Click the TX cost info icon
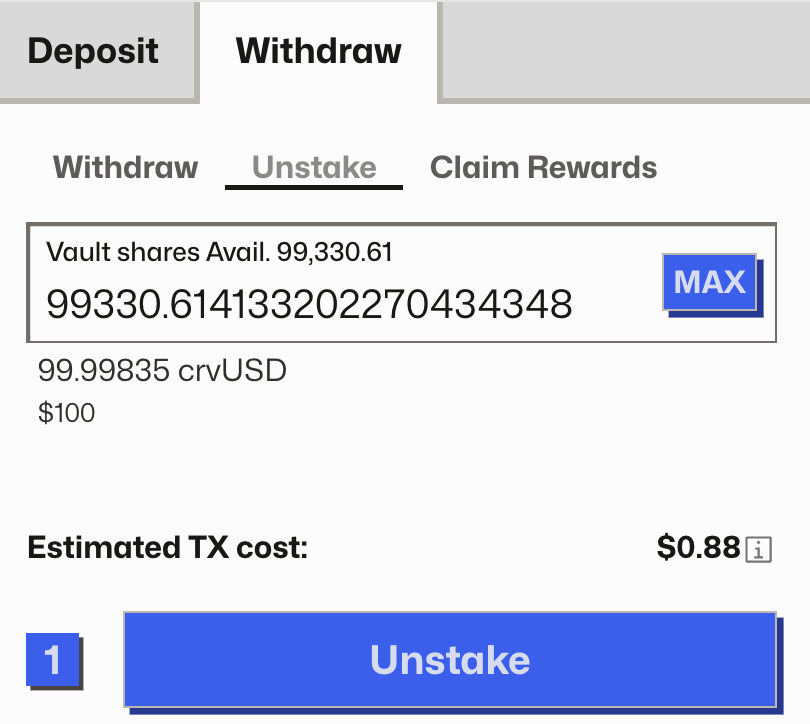 (759, 549)
